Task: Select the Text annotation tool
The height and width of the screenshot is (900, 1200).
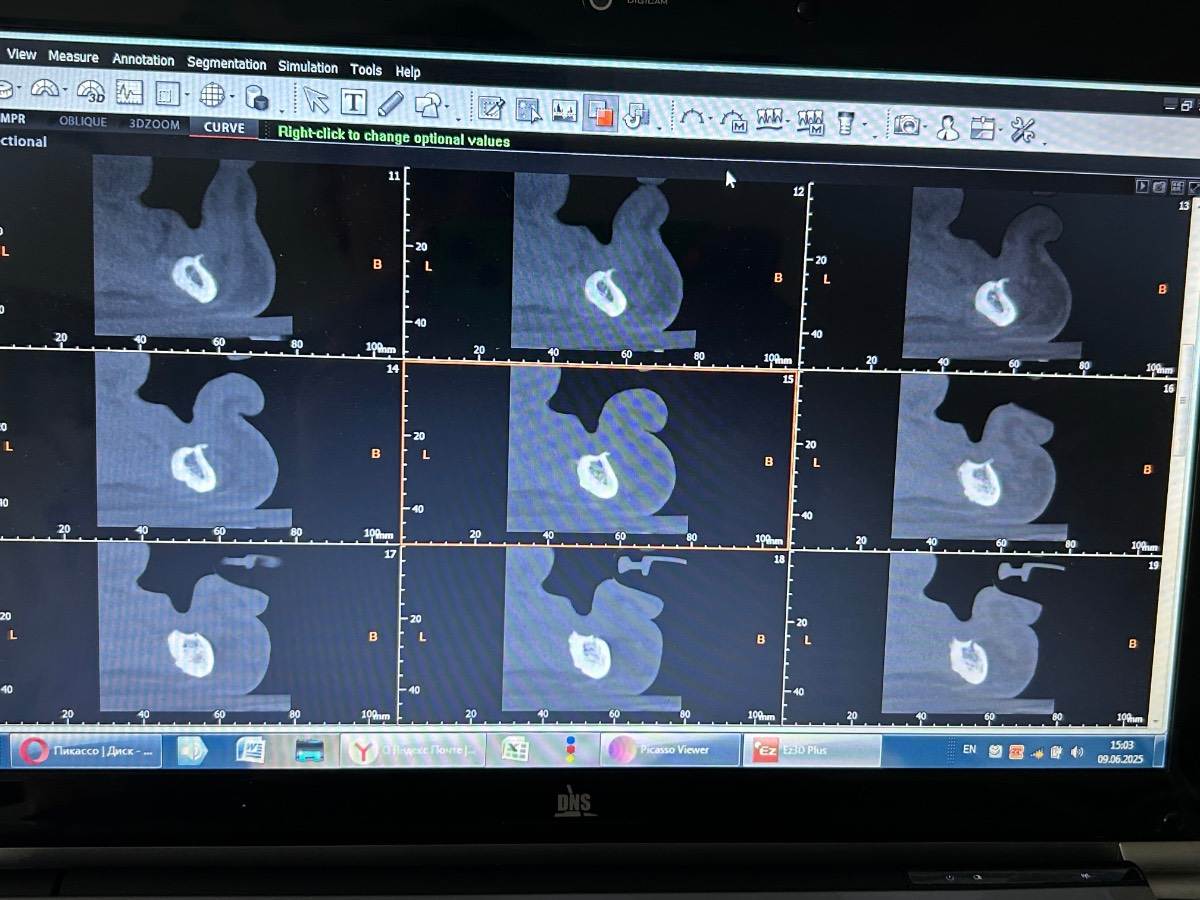Action: 353,102
